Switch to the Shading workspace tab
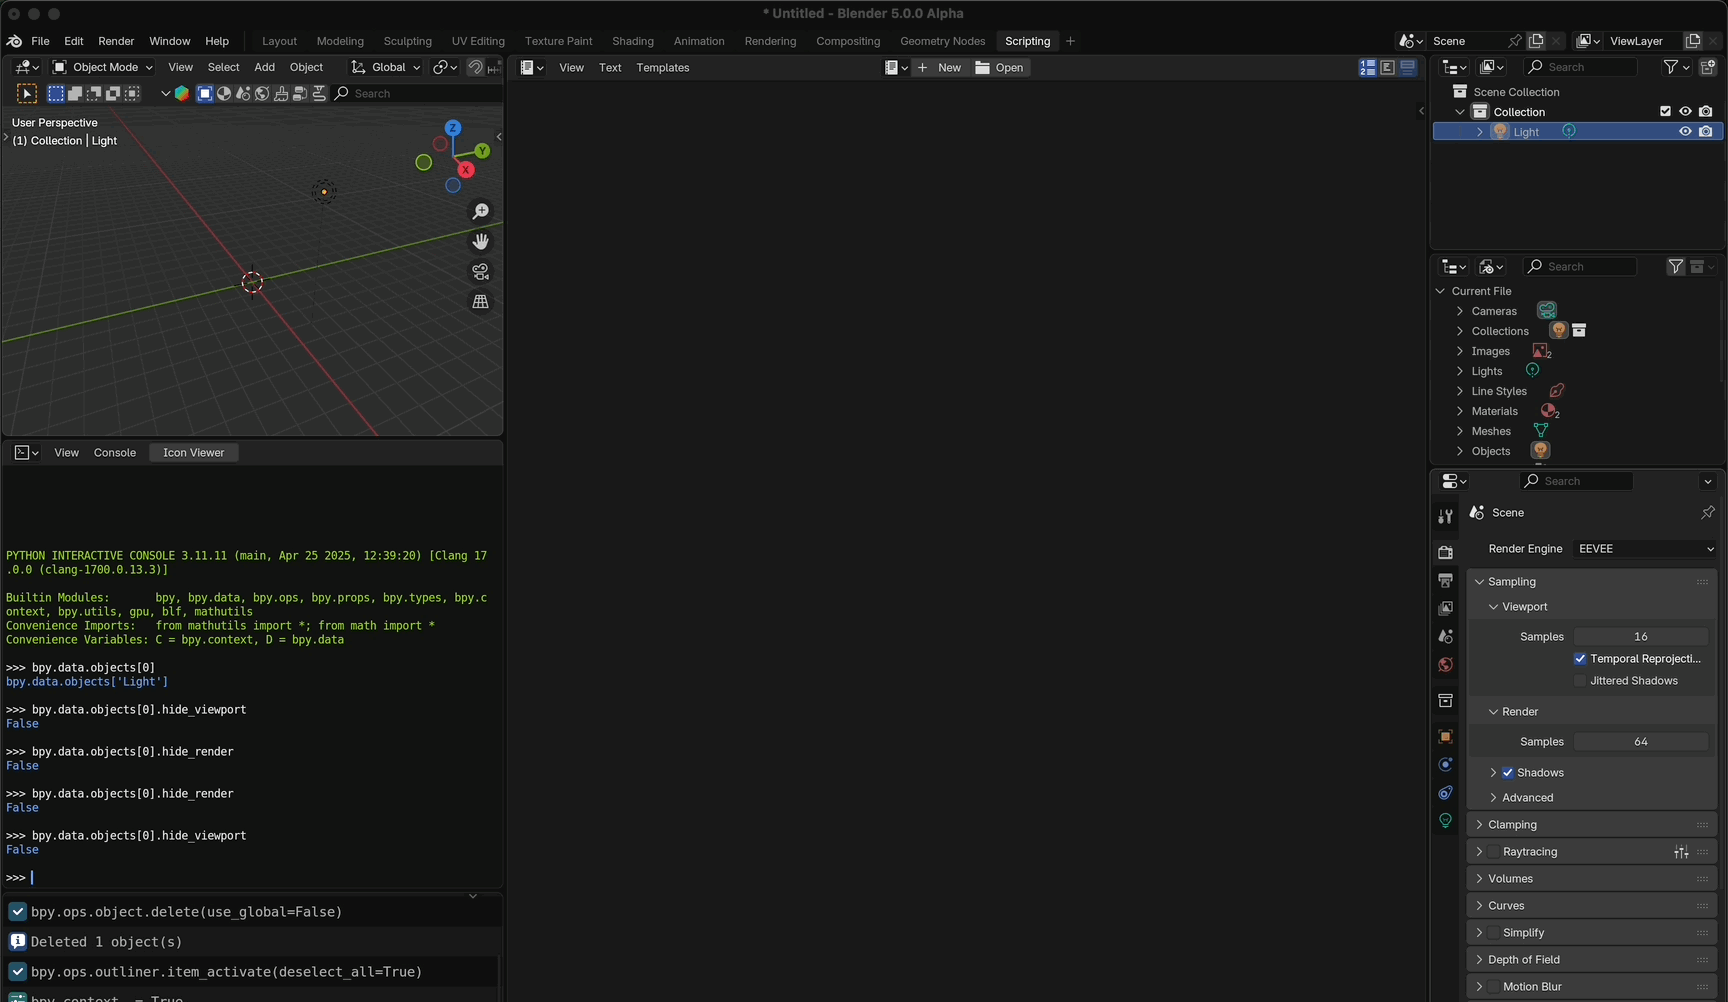Image resolution: width=1728 pixels, height=1002 pixels. pyautogui.click(x=633, y=41)
